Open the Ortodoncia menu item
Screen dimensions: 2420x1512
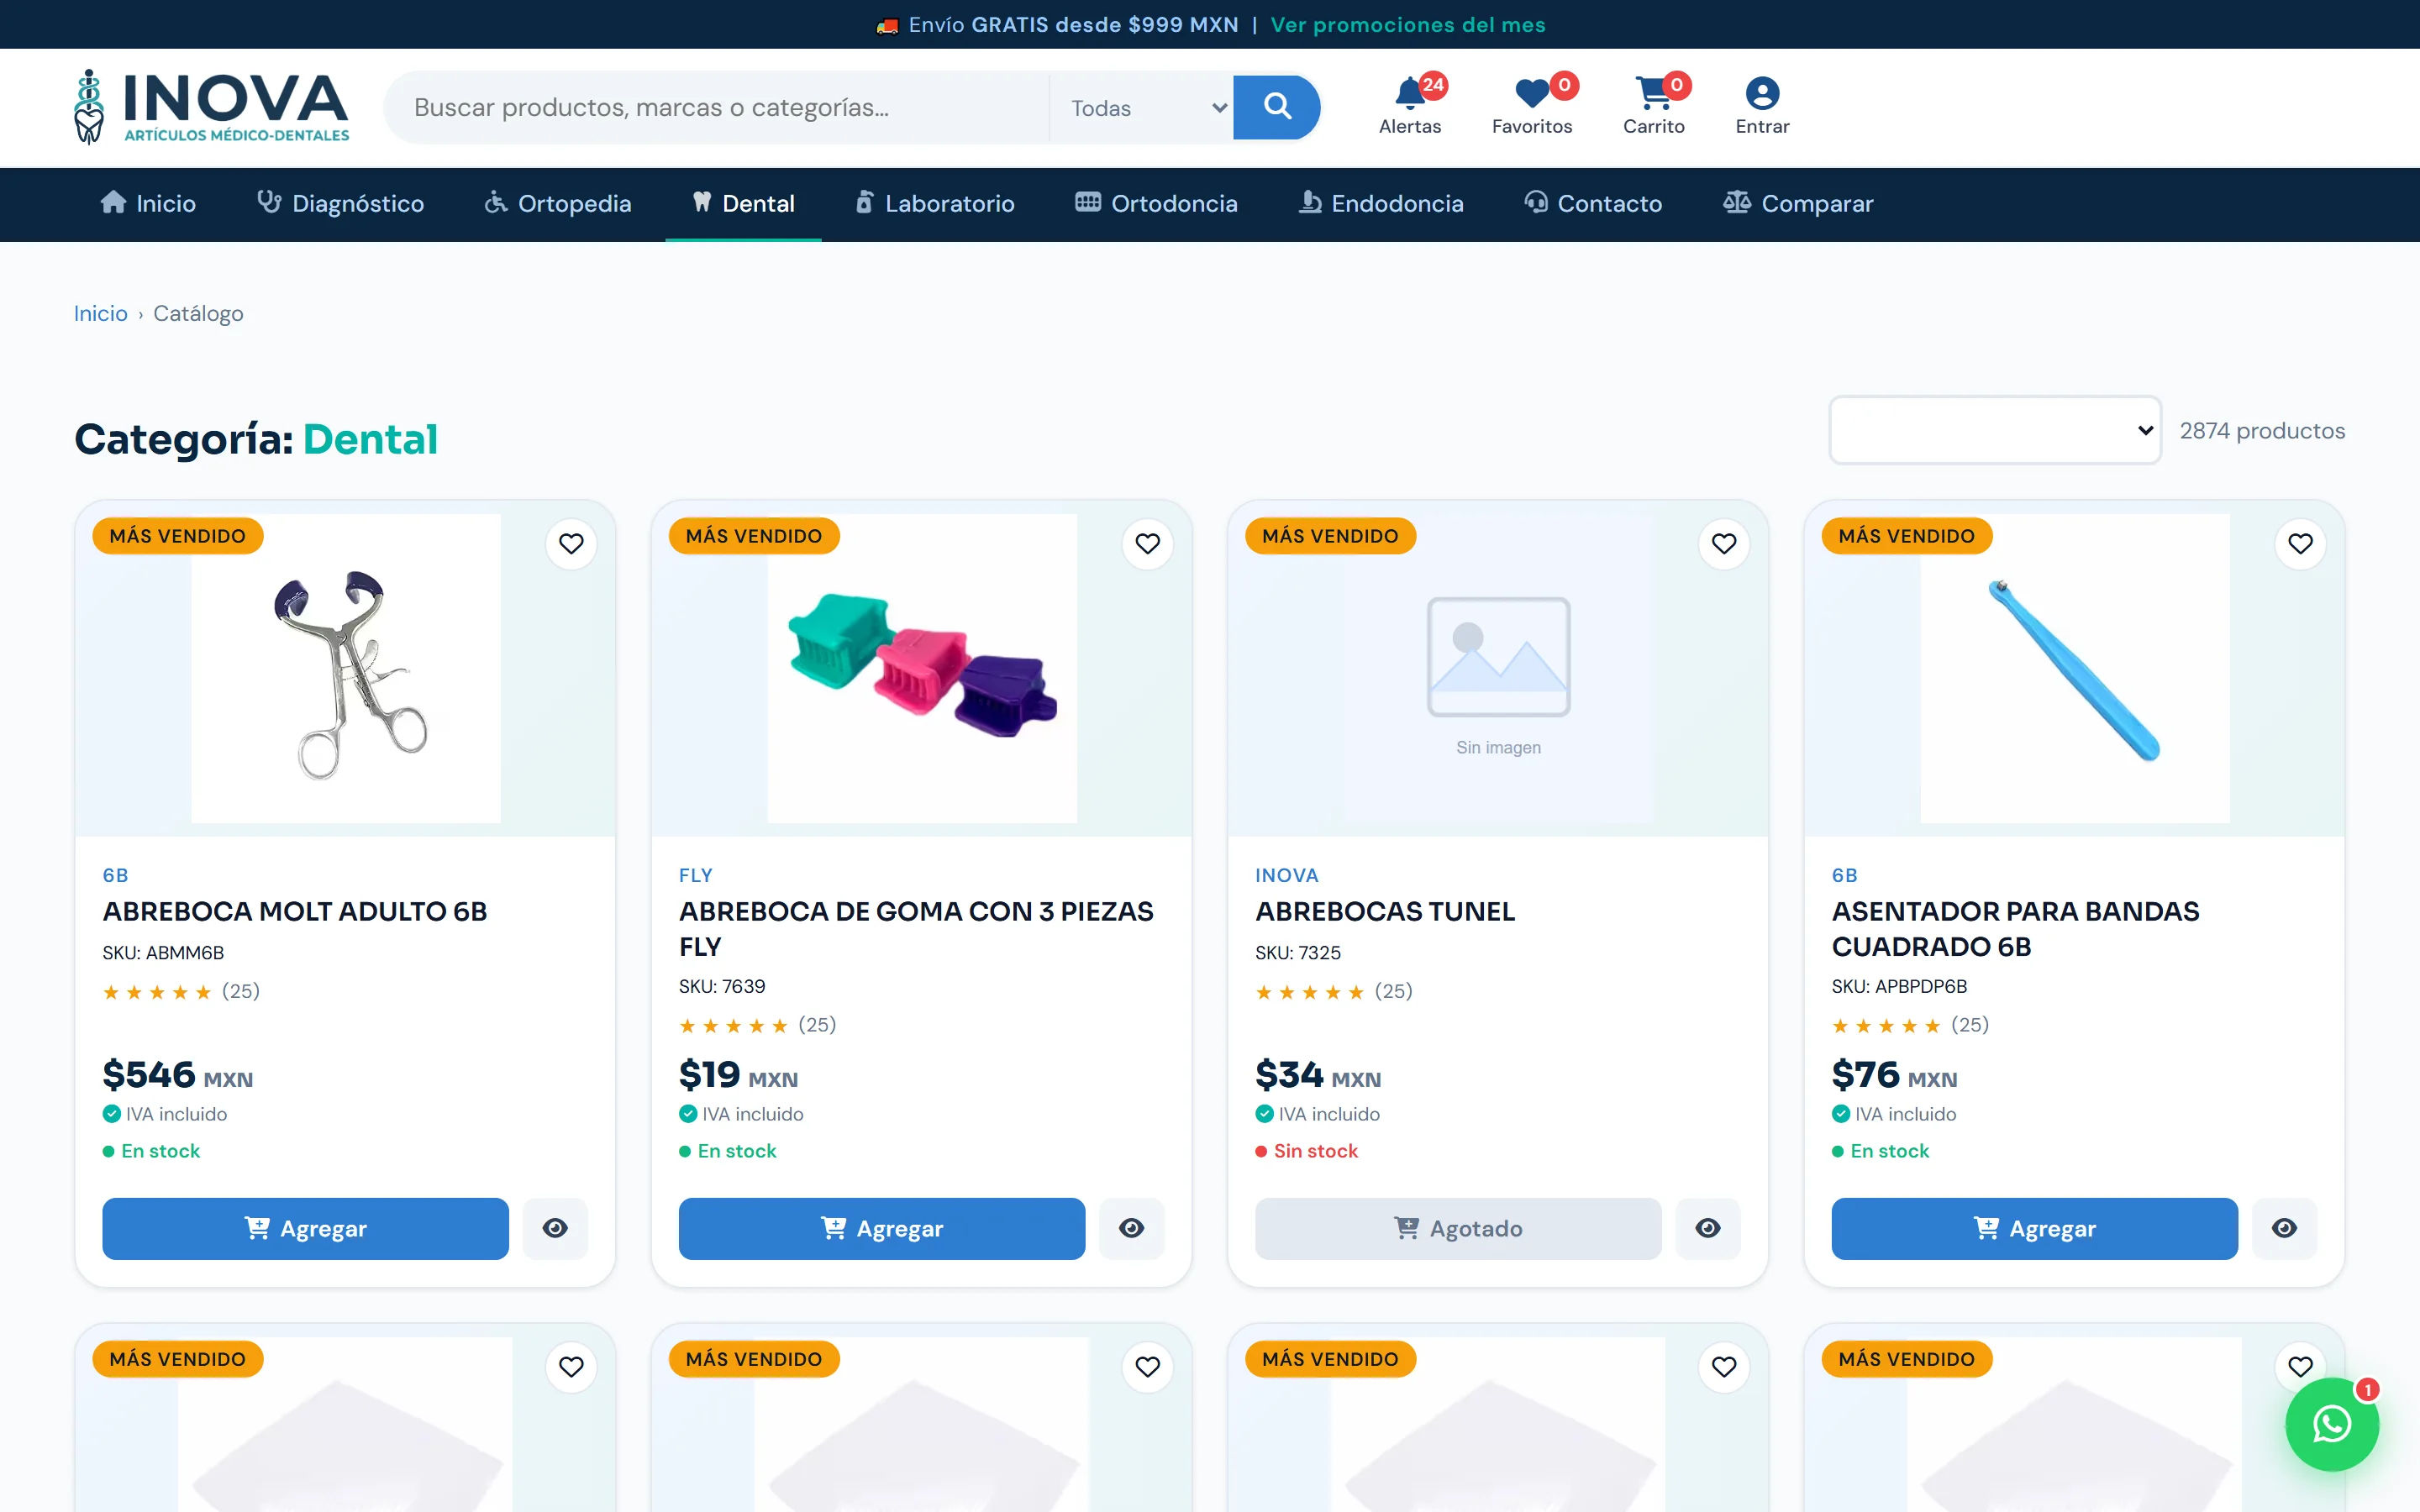click(1156, 204)
